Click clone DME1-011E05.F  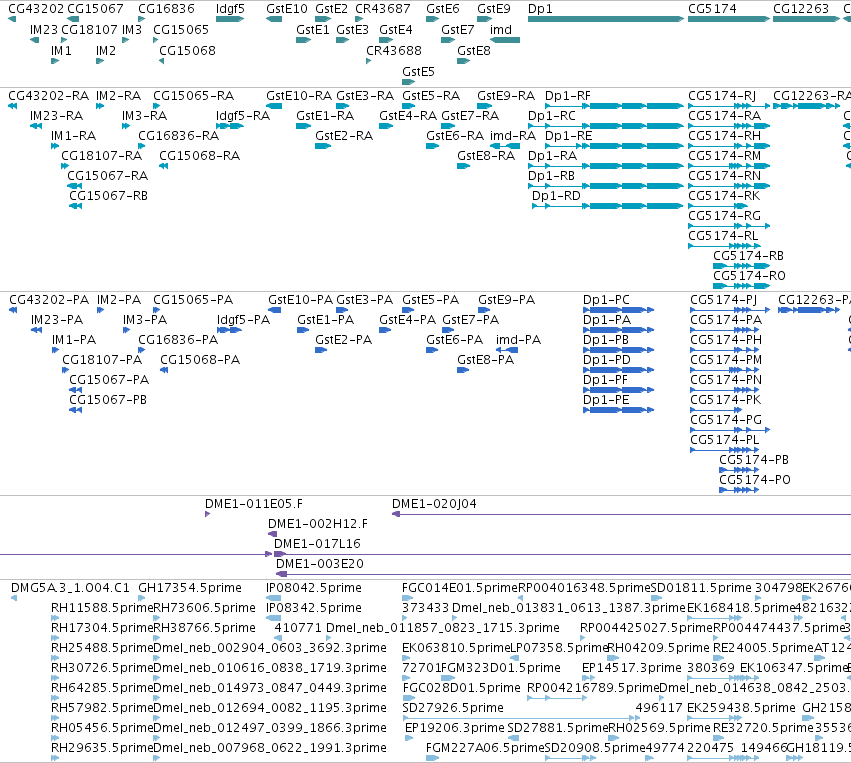coord(207,514)
